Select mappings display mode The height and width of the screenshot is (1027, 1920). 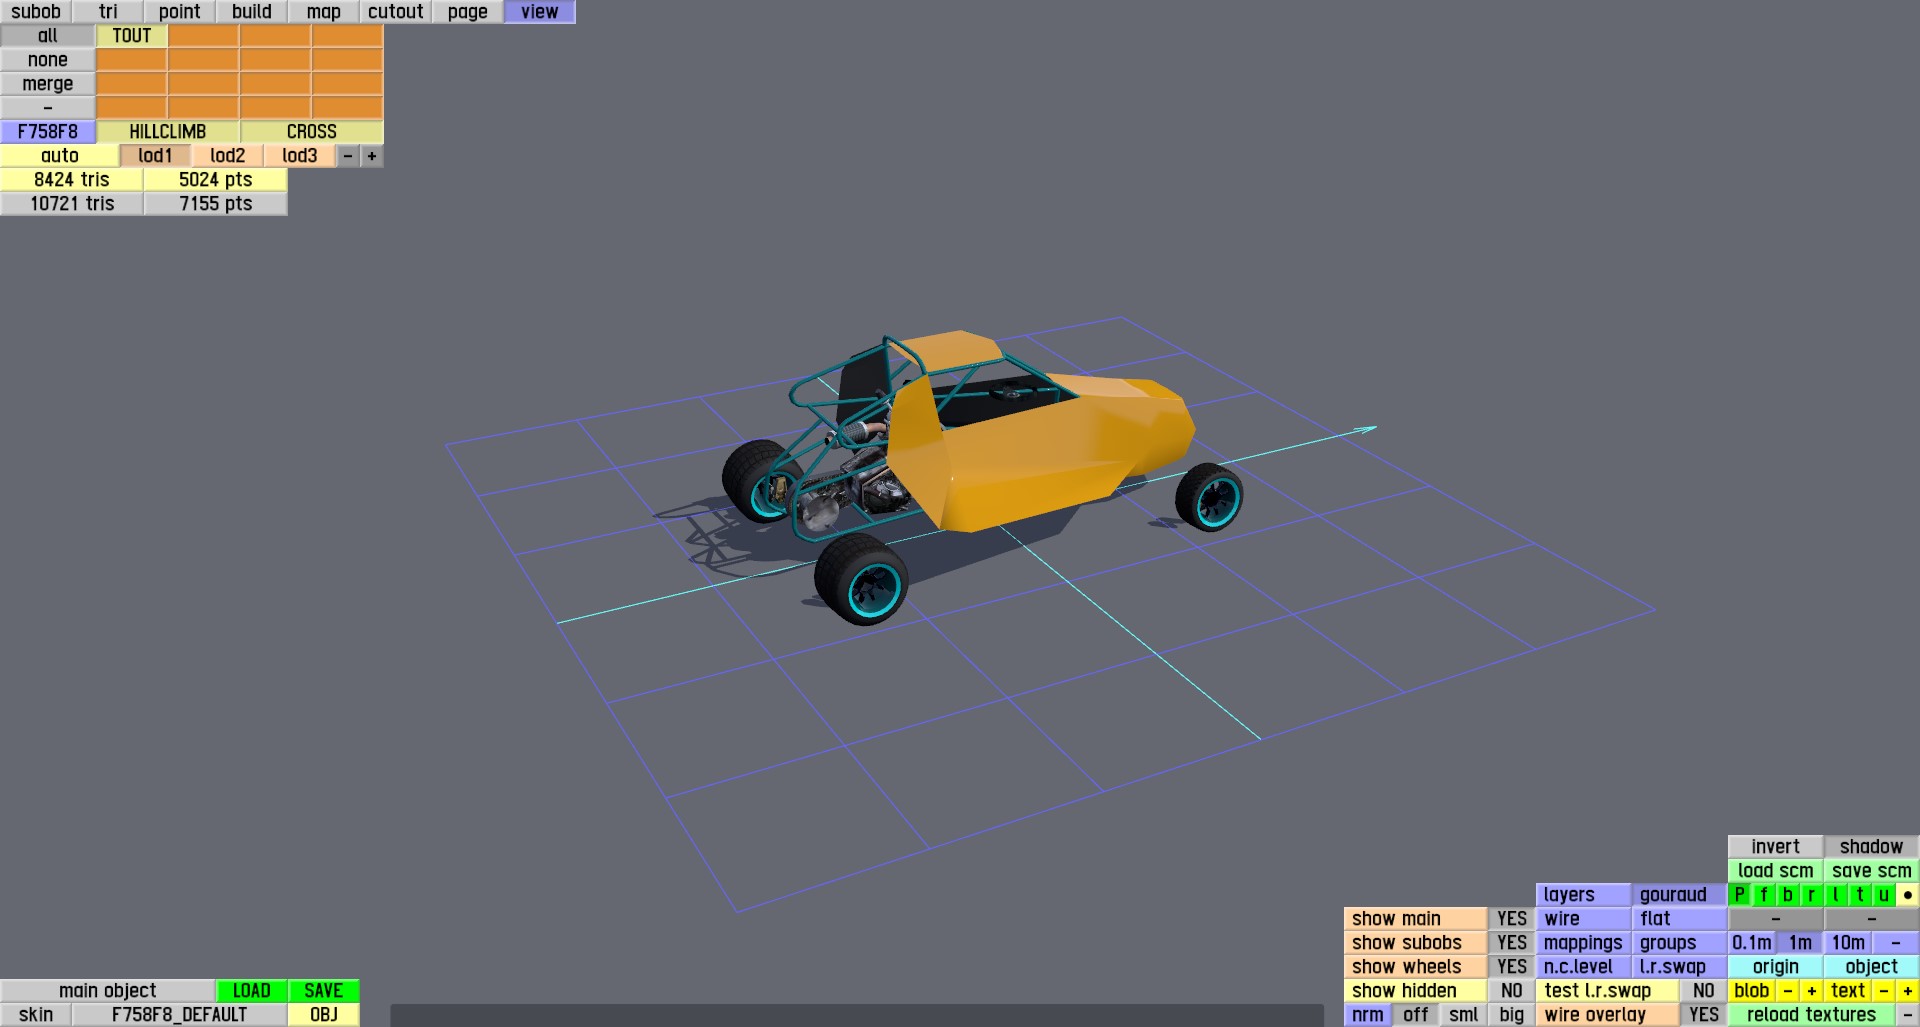pyautogui.click(x=1583, y=943)
